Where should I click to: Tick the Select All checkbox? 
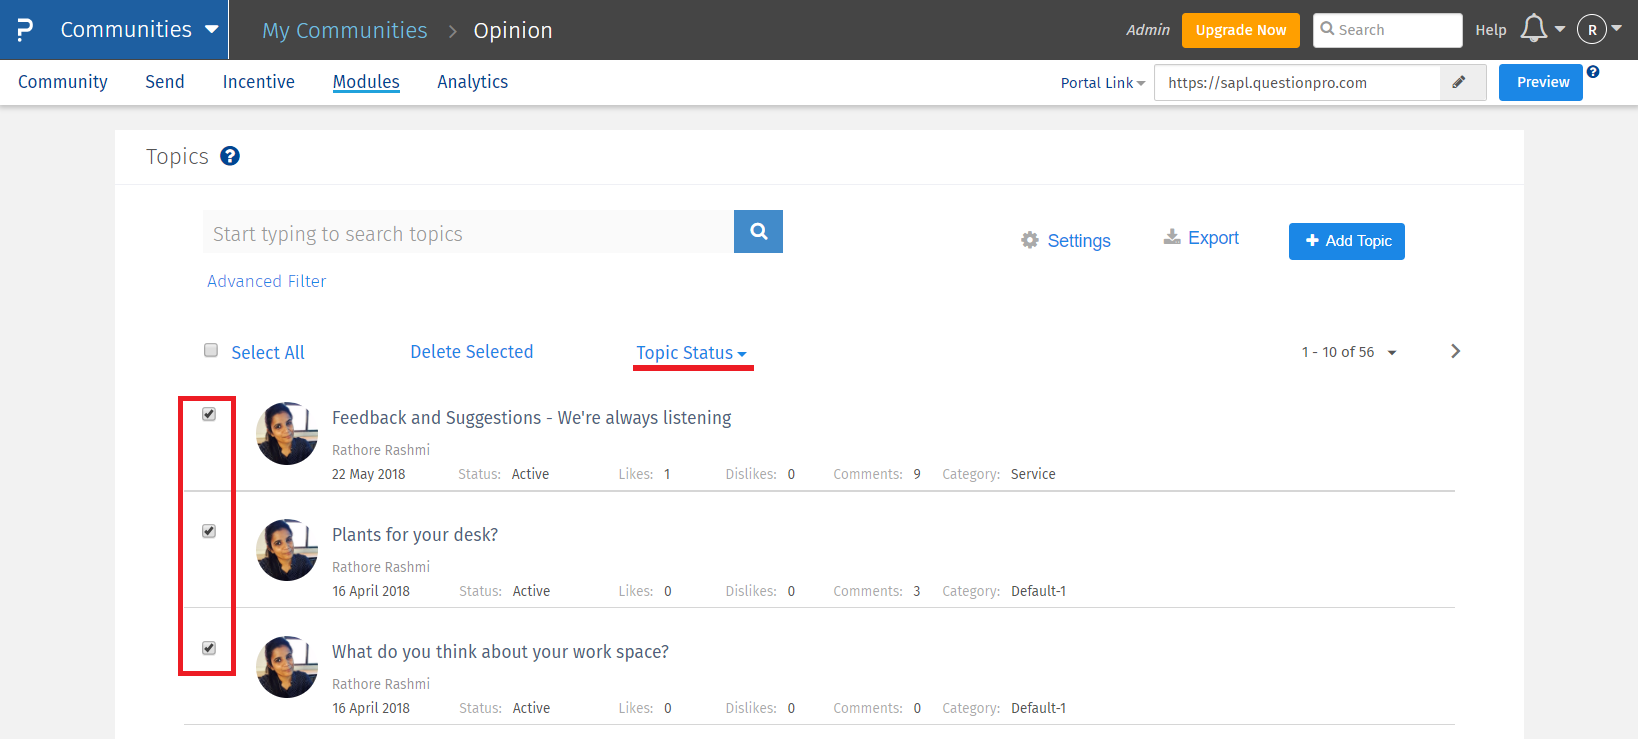tap(211, 350)
